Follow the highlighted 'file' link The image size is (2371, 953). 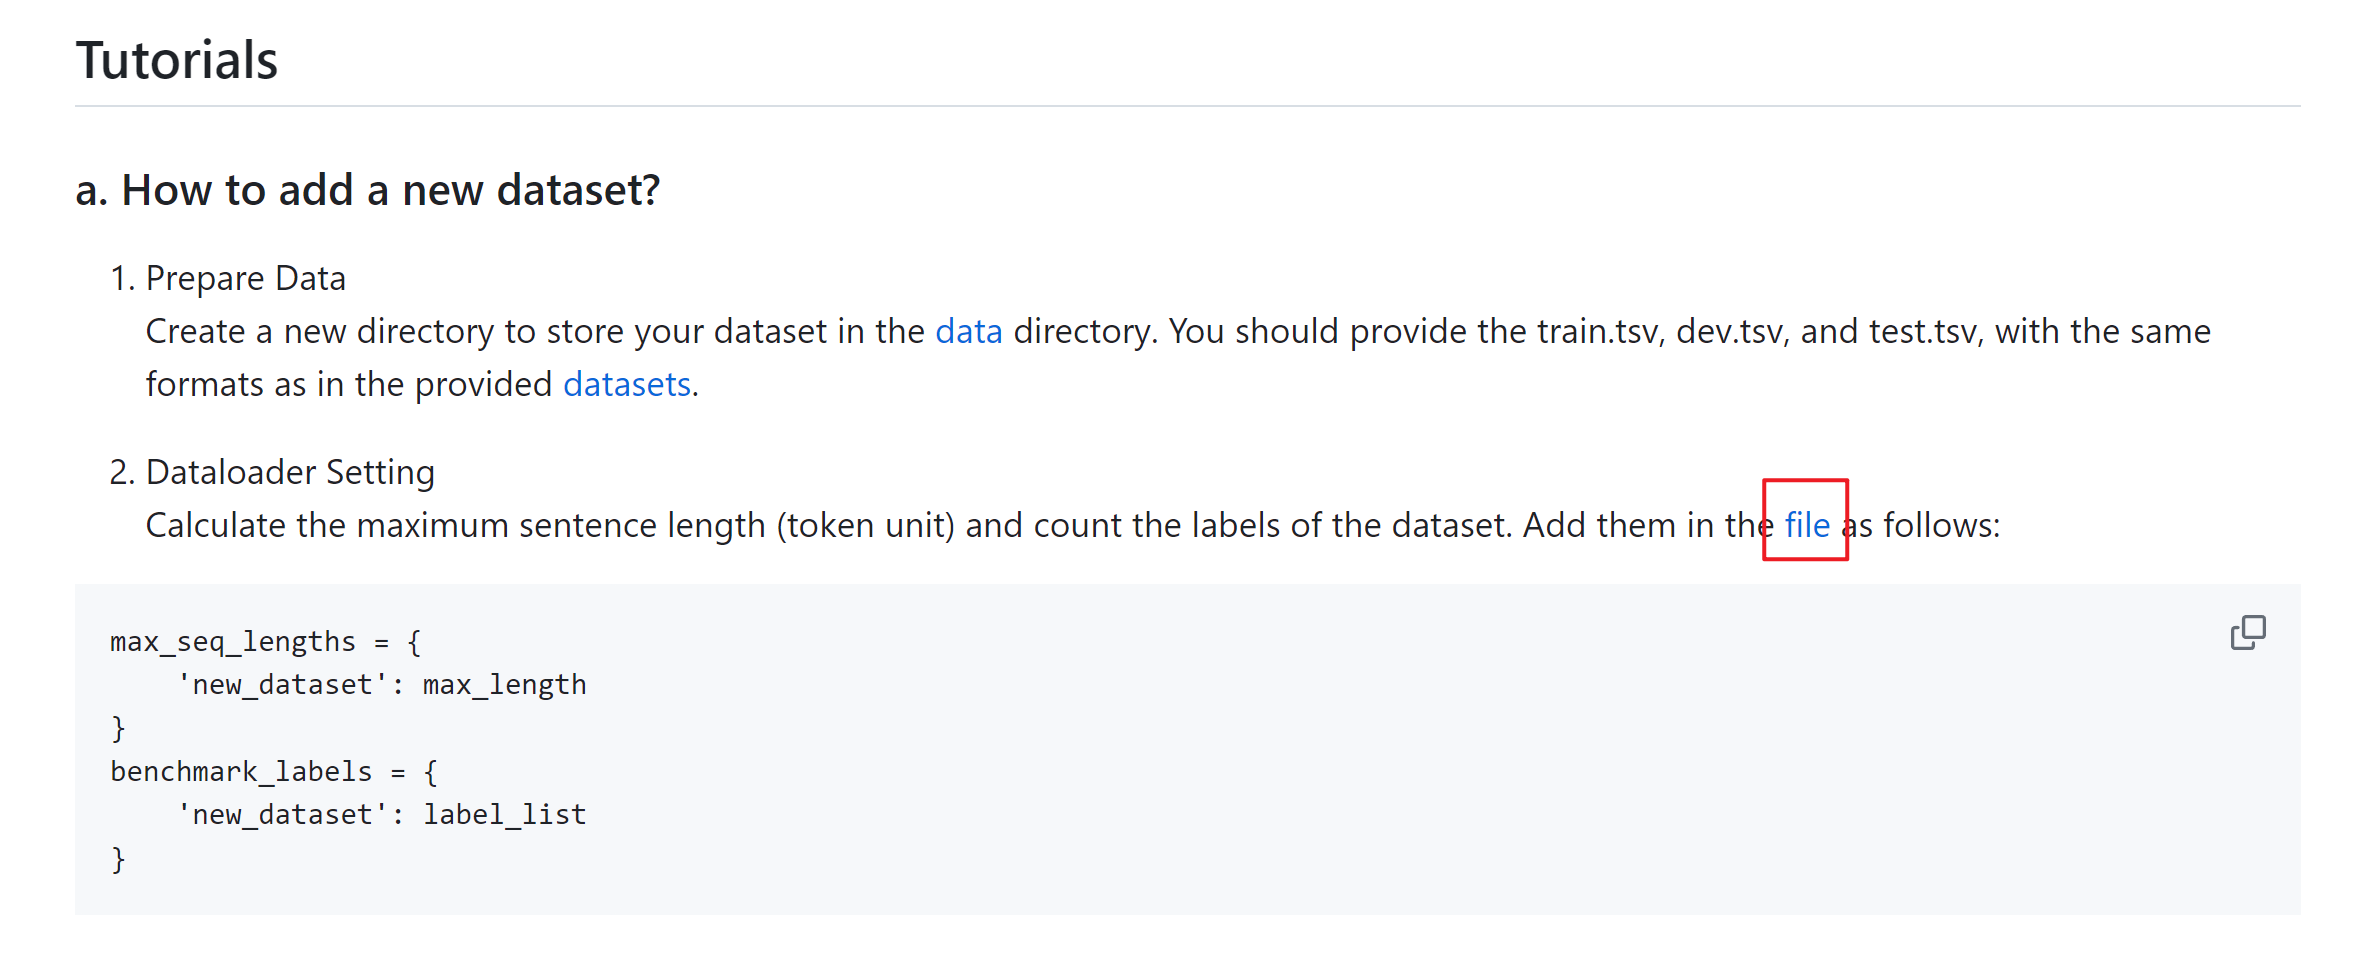(1807, 525)
